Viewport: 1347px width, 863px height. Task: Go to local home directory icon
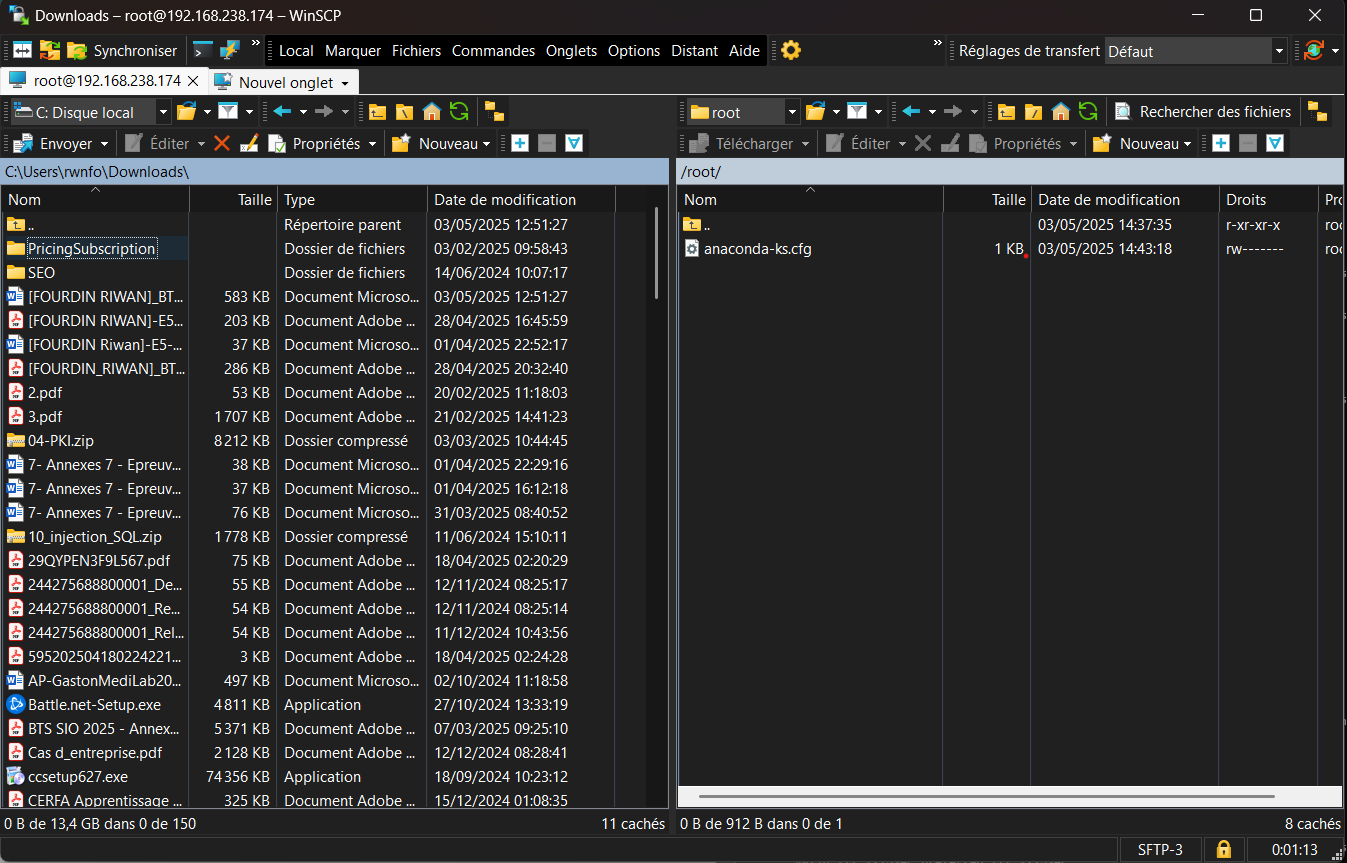click(x=431, y=112)
